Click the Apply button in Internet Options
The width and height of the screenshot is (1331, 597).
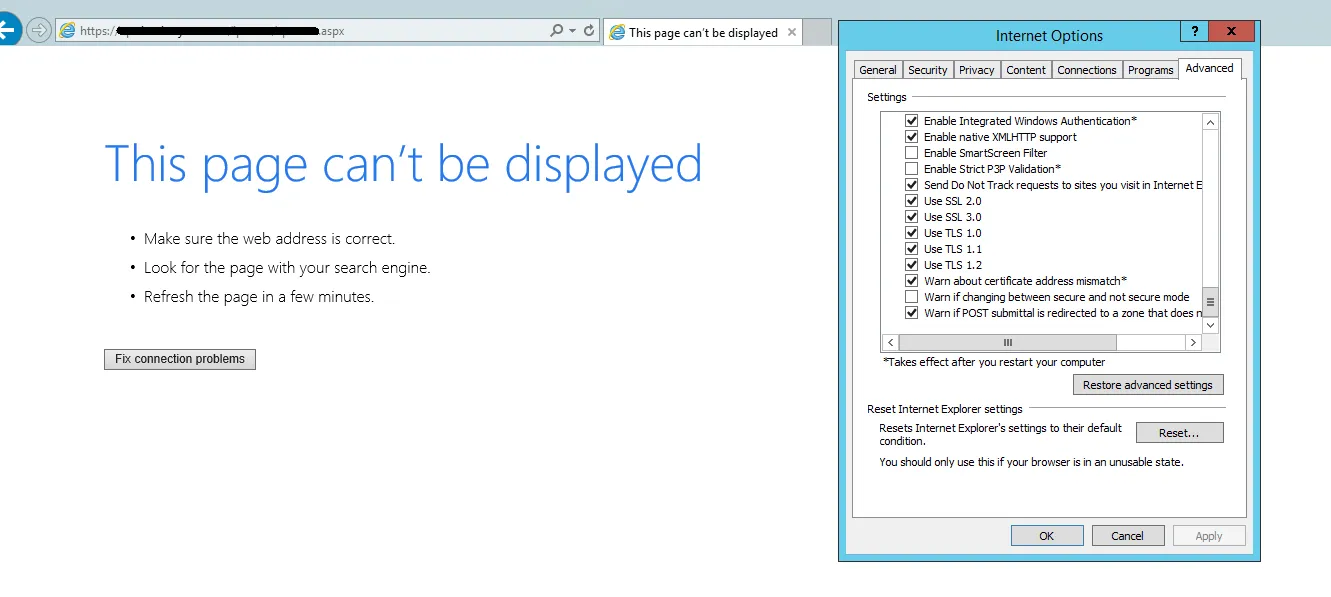tap(1209, 536)
